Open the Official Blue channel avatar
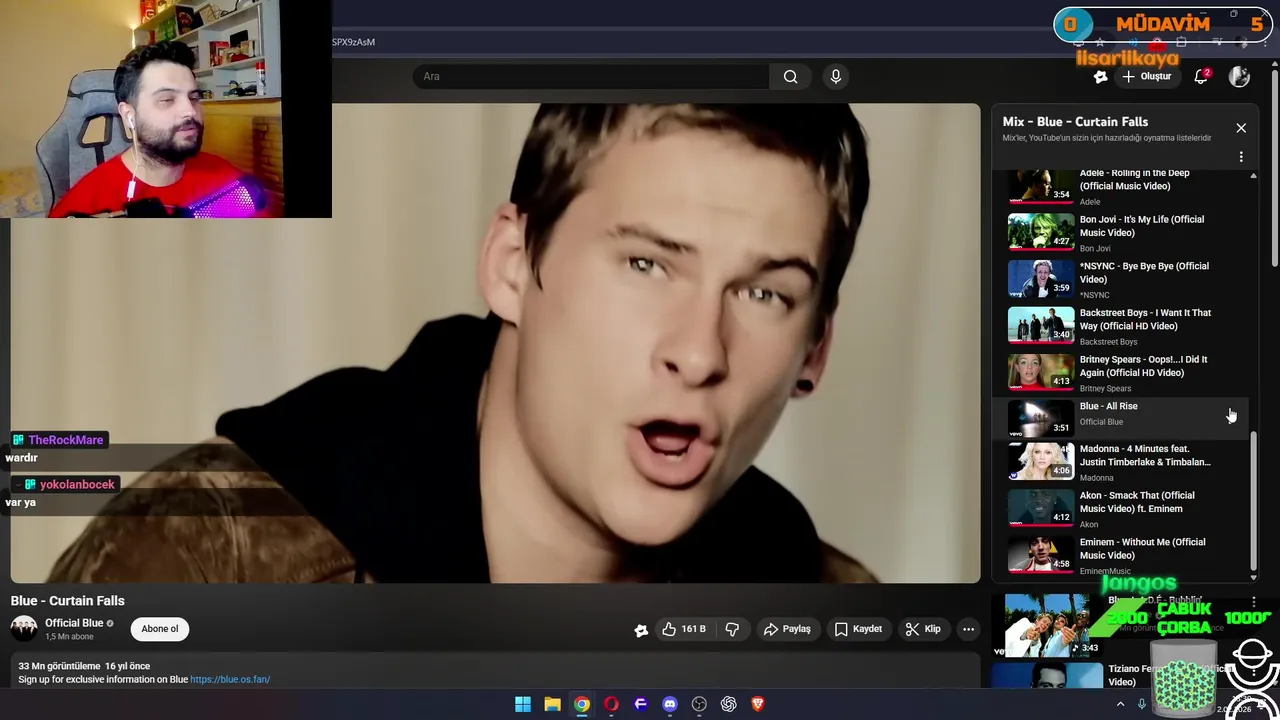 point(24,628)
